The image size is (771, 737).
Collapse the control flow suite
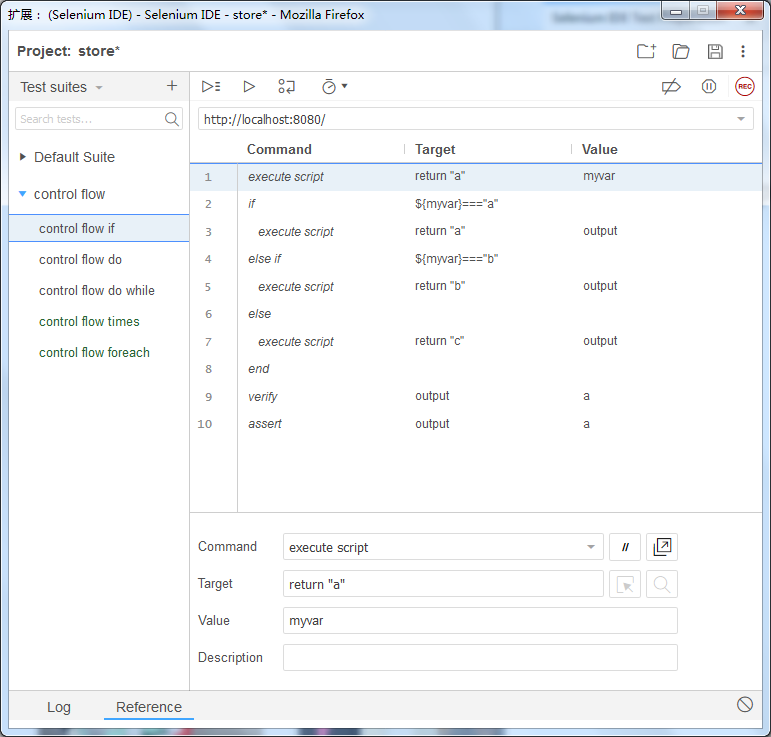point(23,194)
